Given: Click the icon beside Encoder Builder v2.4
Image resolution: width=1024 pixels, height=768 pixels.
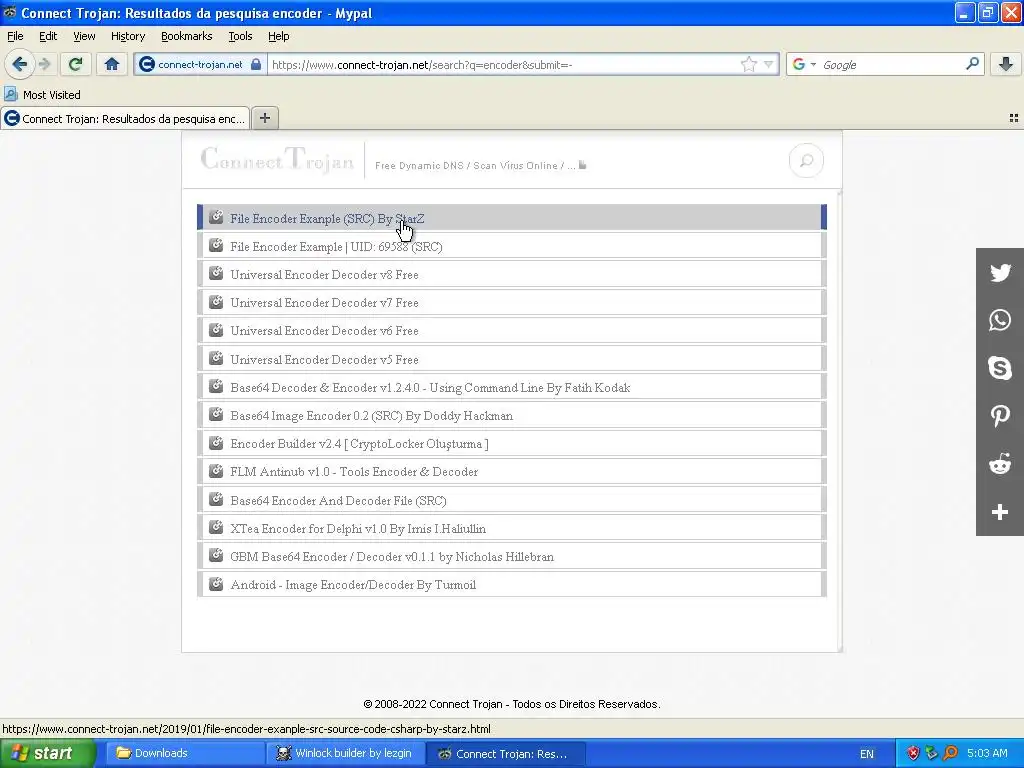Looking at the screenshot, I should (216, 442).
